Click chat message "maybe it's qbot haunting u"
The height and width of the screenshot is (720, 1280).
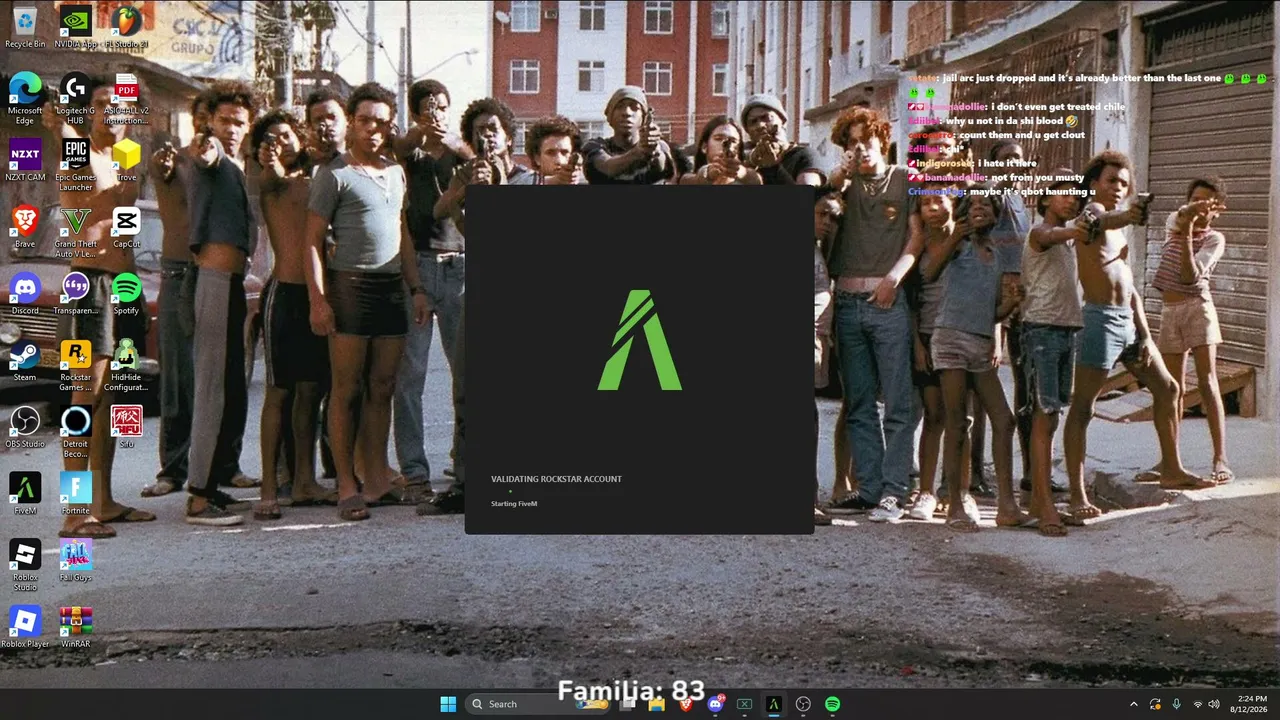pyautogui.click(x=1031, y=191)
